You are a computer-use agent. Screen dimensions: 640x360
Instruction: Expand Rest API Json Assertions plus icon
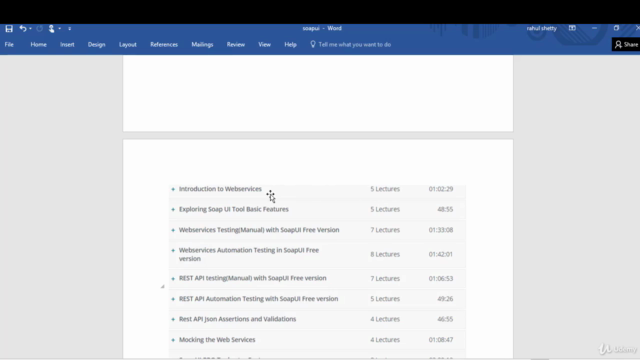[x=173, y=319]
